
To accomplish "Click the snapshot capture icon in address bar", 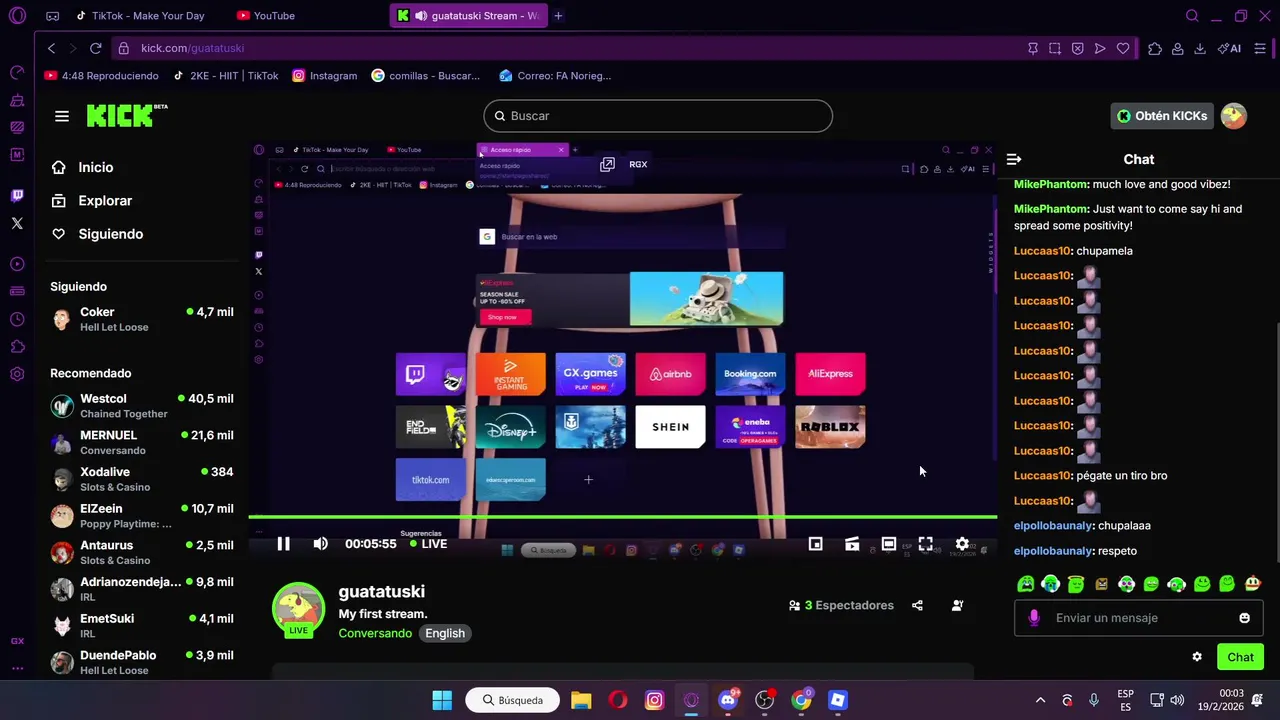I will point(1055,48).
